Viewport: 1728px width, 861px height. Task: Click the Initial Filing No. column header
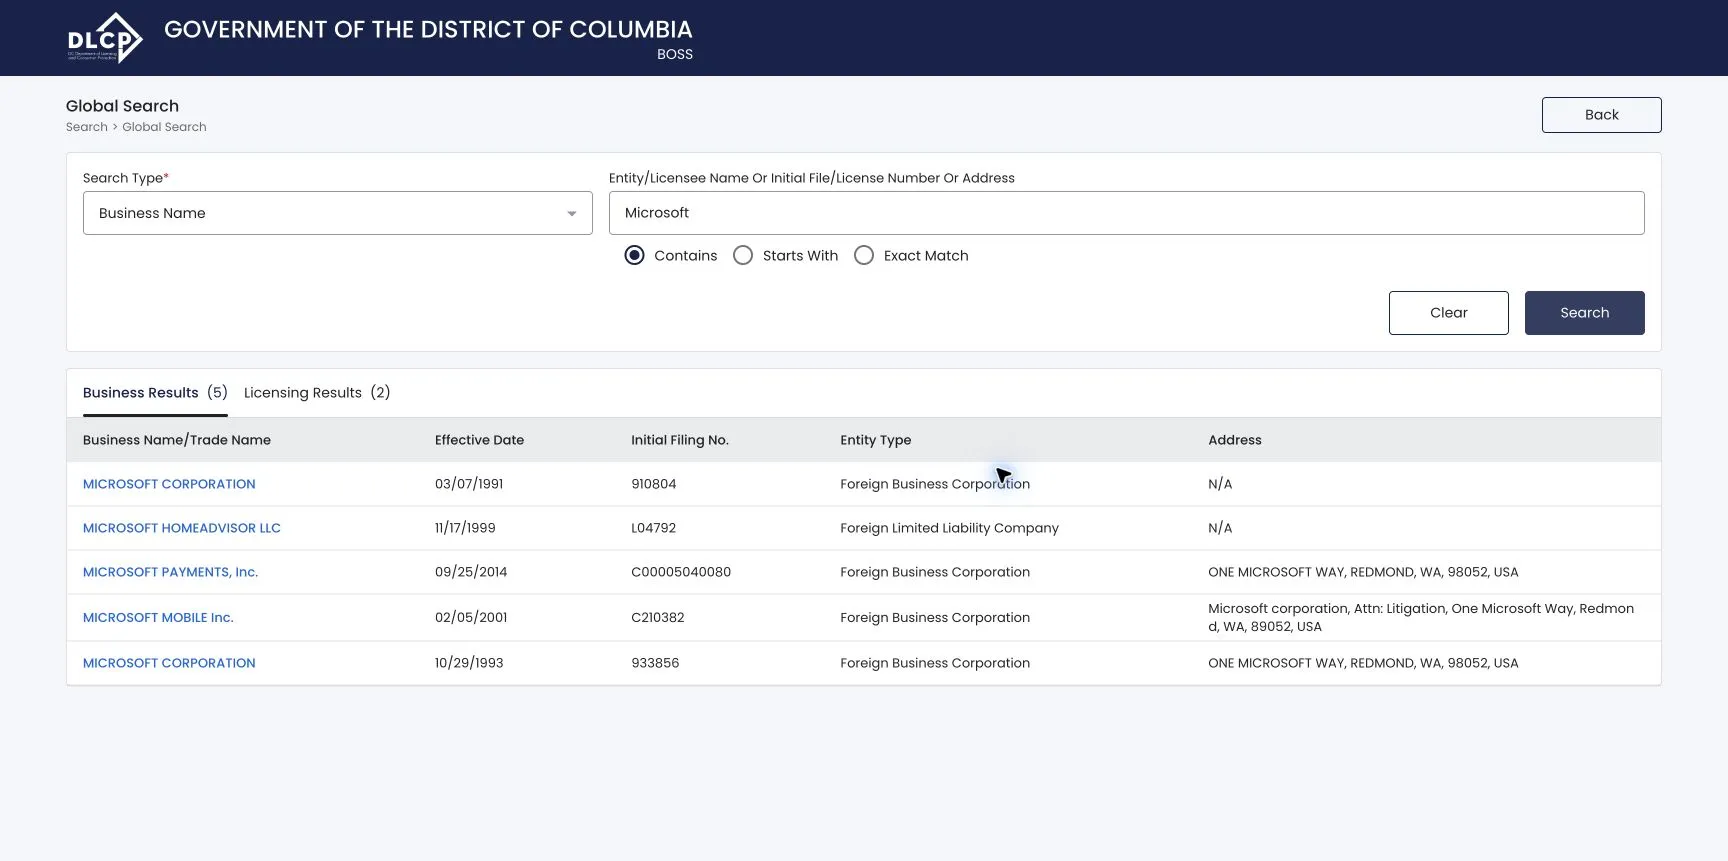tap(680, 440)
